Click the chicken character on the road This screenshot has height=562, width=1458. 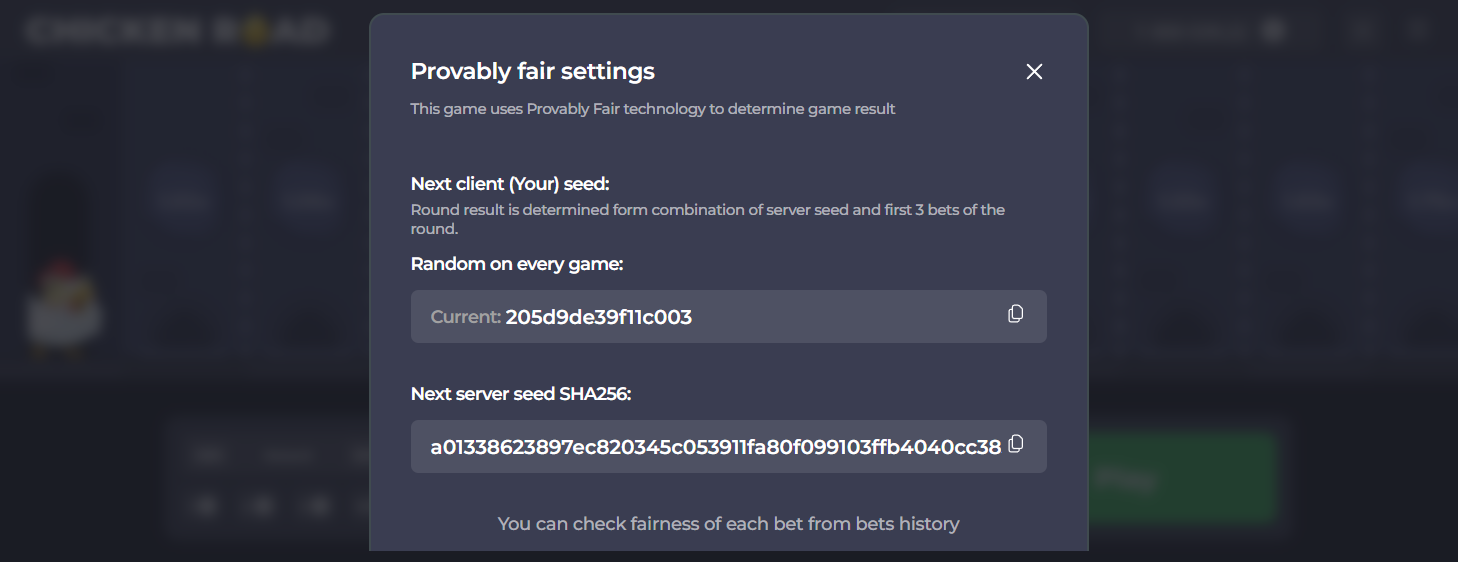point(64,306)
